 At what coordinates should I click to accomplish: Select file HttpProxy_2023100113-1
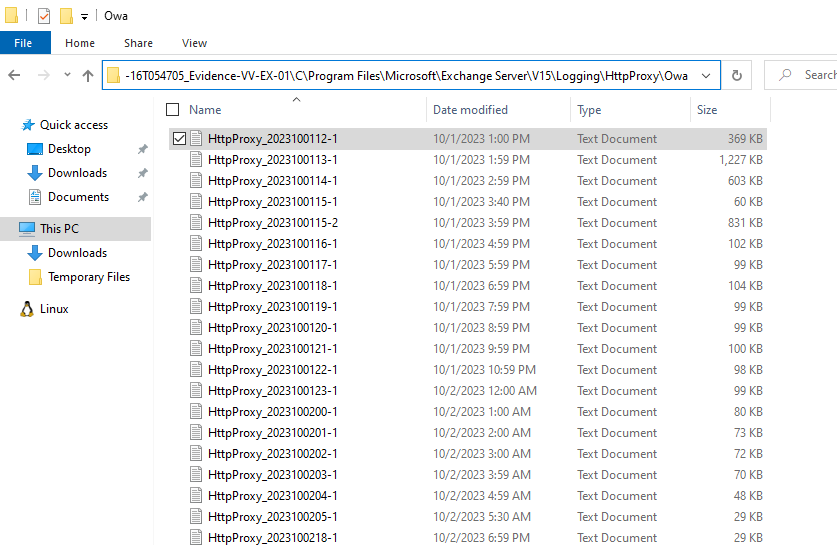point(273,160)
